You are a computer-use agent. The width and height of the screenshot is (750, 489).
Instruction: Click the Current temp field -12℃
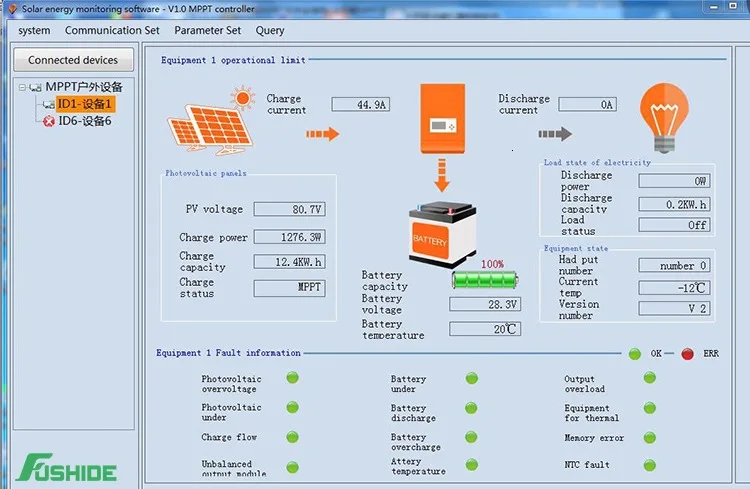point(674,288)
